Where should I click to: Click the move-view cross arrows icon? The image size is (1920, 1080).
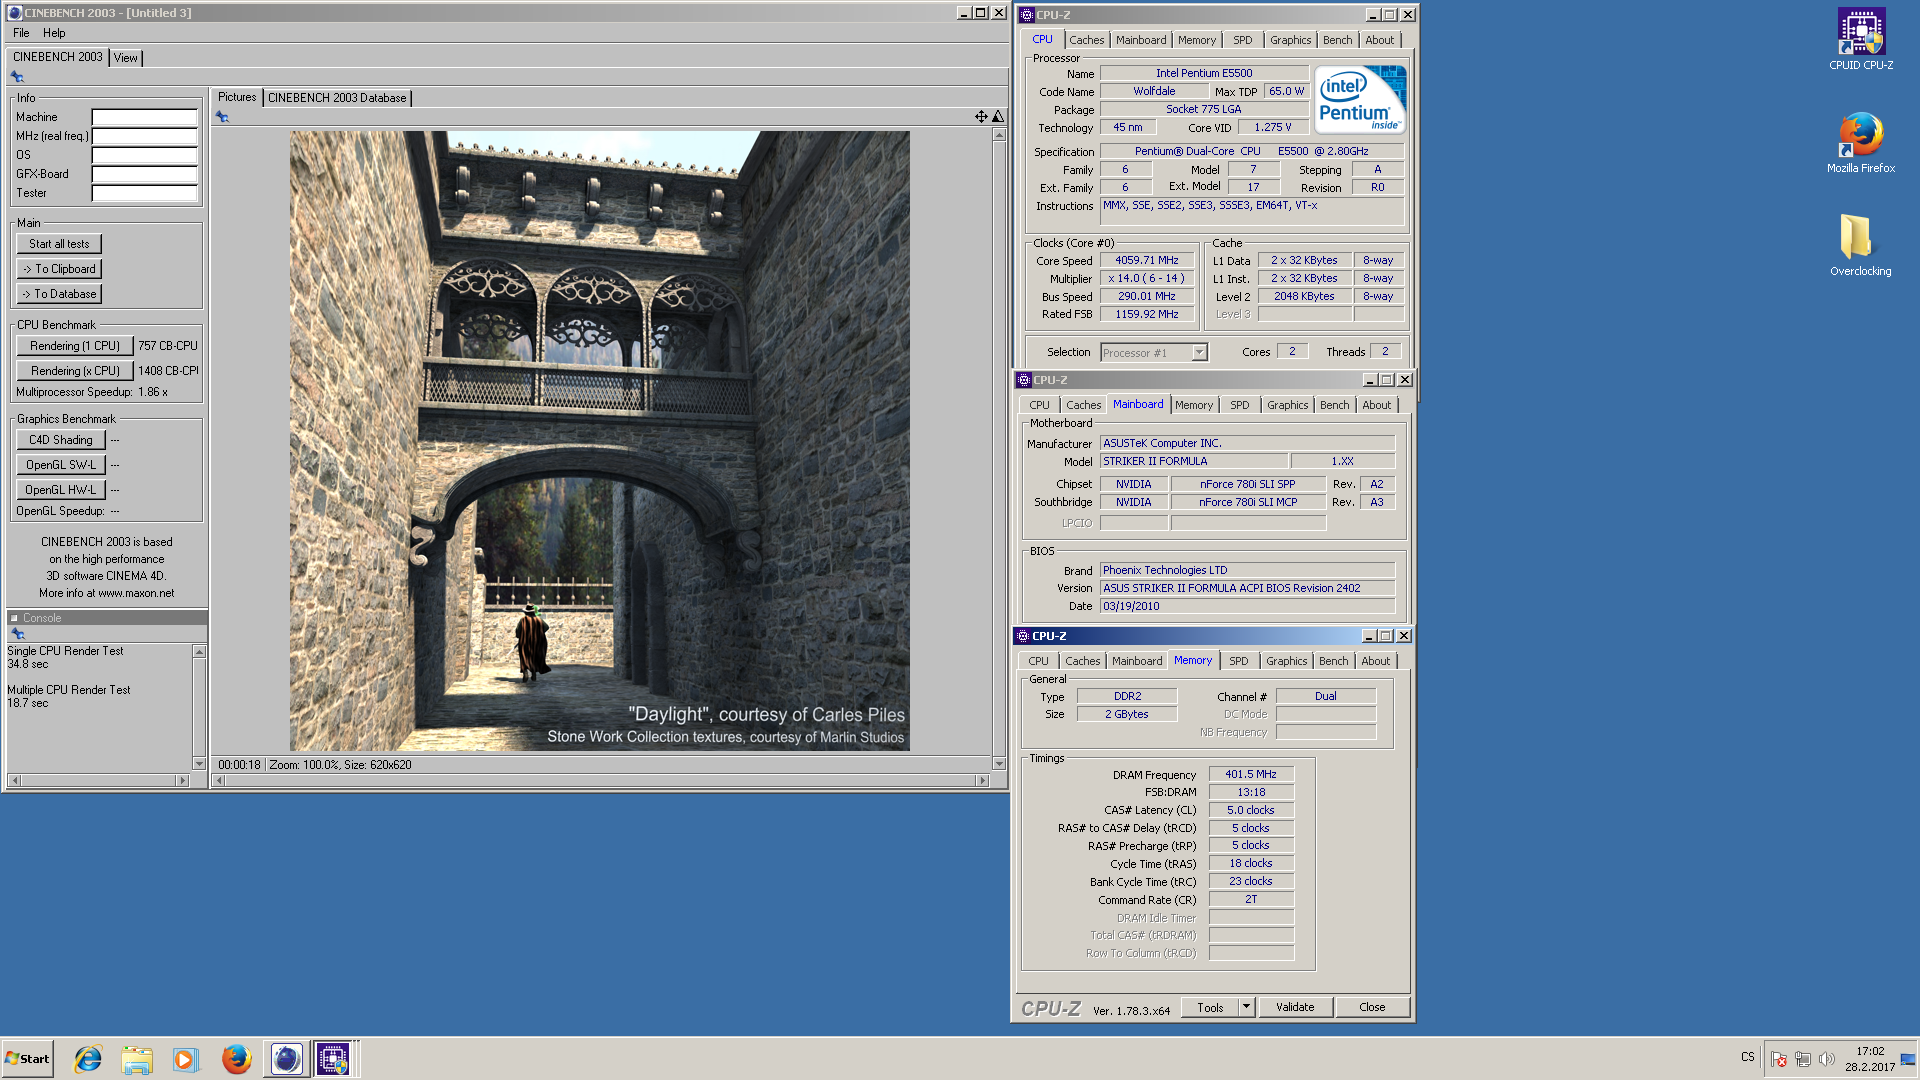[981, 117]
